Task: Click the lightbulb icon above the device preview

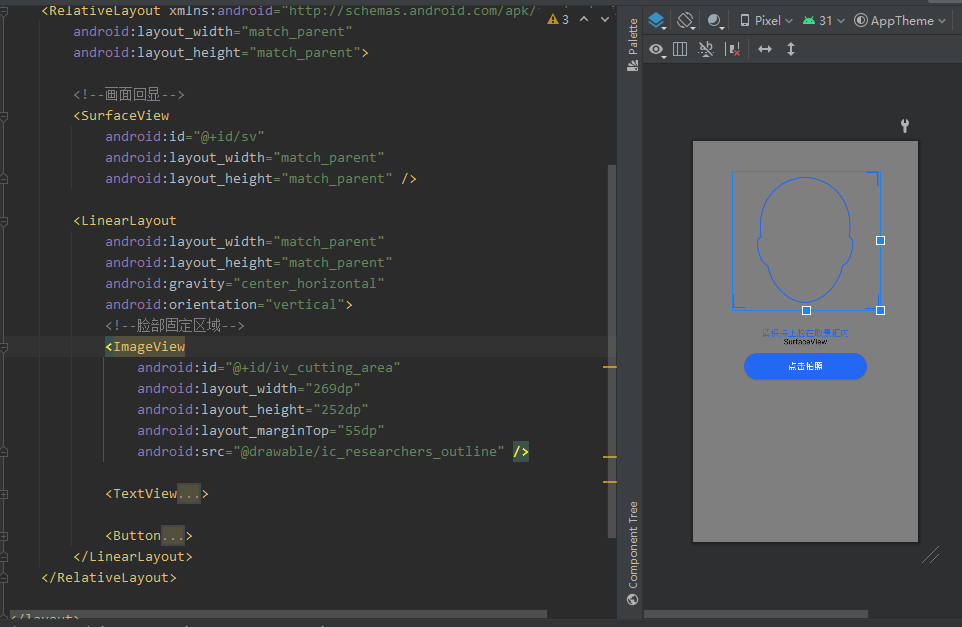Action: click(904, 126)
